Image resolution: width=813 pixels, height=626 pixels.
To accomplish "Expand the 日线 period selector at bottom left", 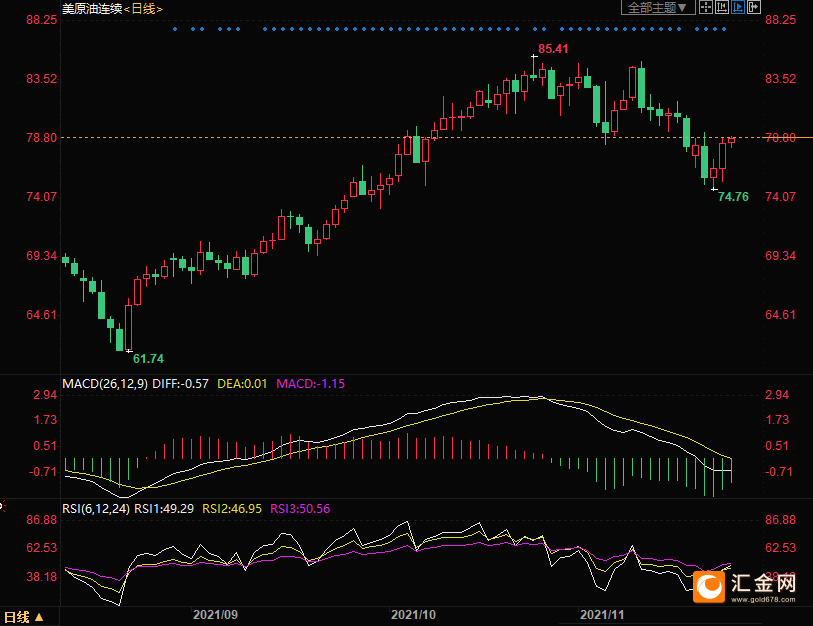I will coord(24,617).
